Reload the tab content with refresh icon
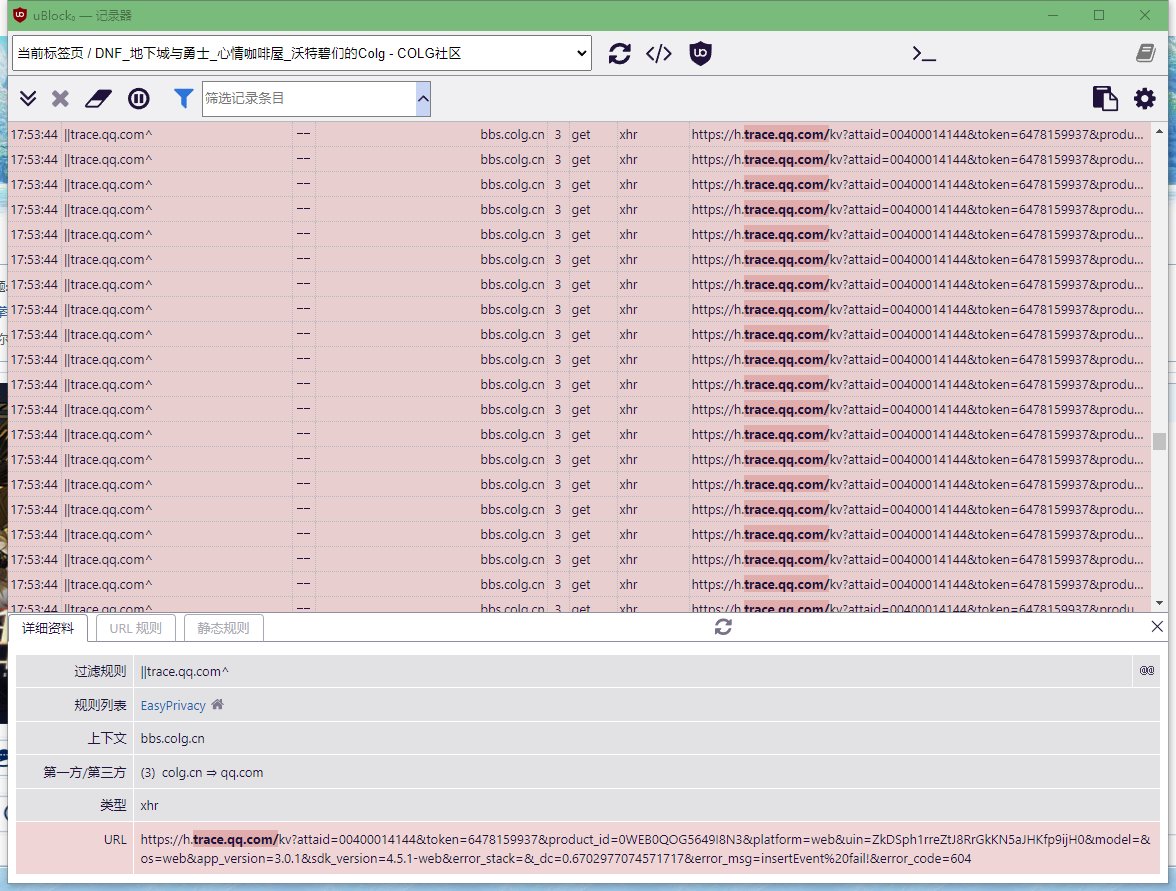This screenshot has width=1176, height=891. click(620, 53)
